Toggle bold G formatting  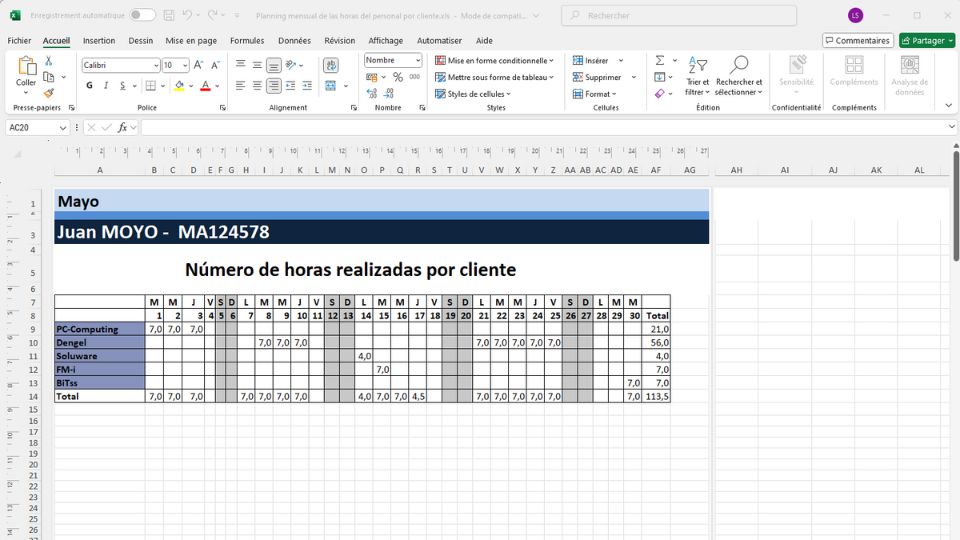(89, 86)
